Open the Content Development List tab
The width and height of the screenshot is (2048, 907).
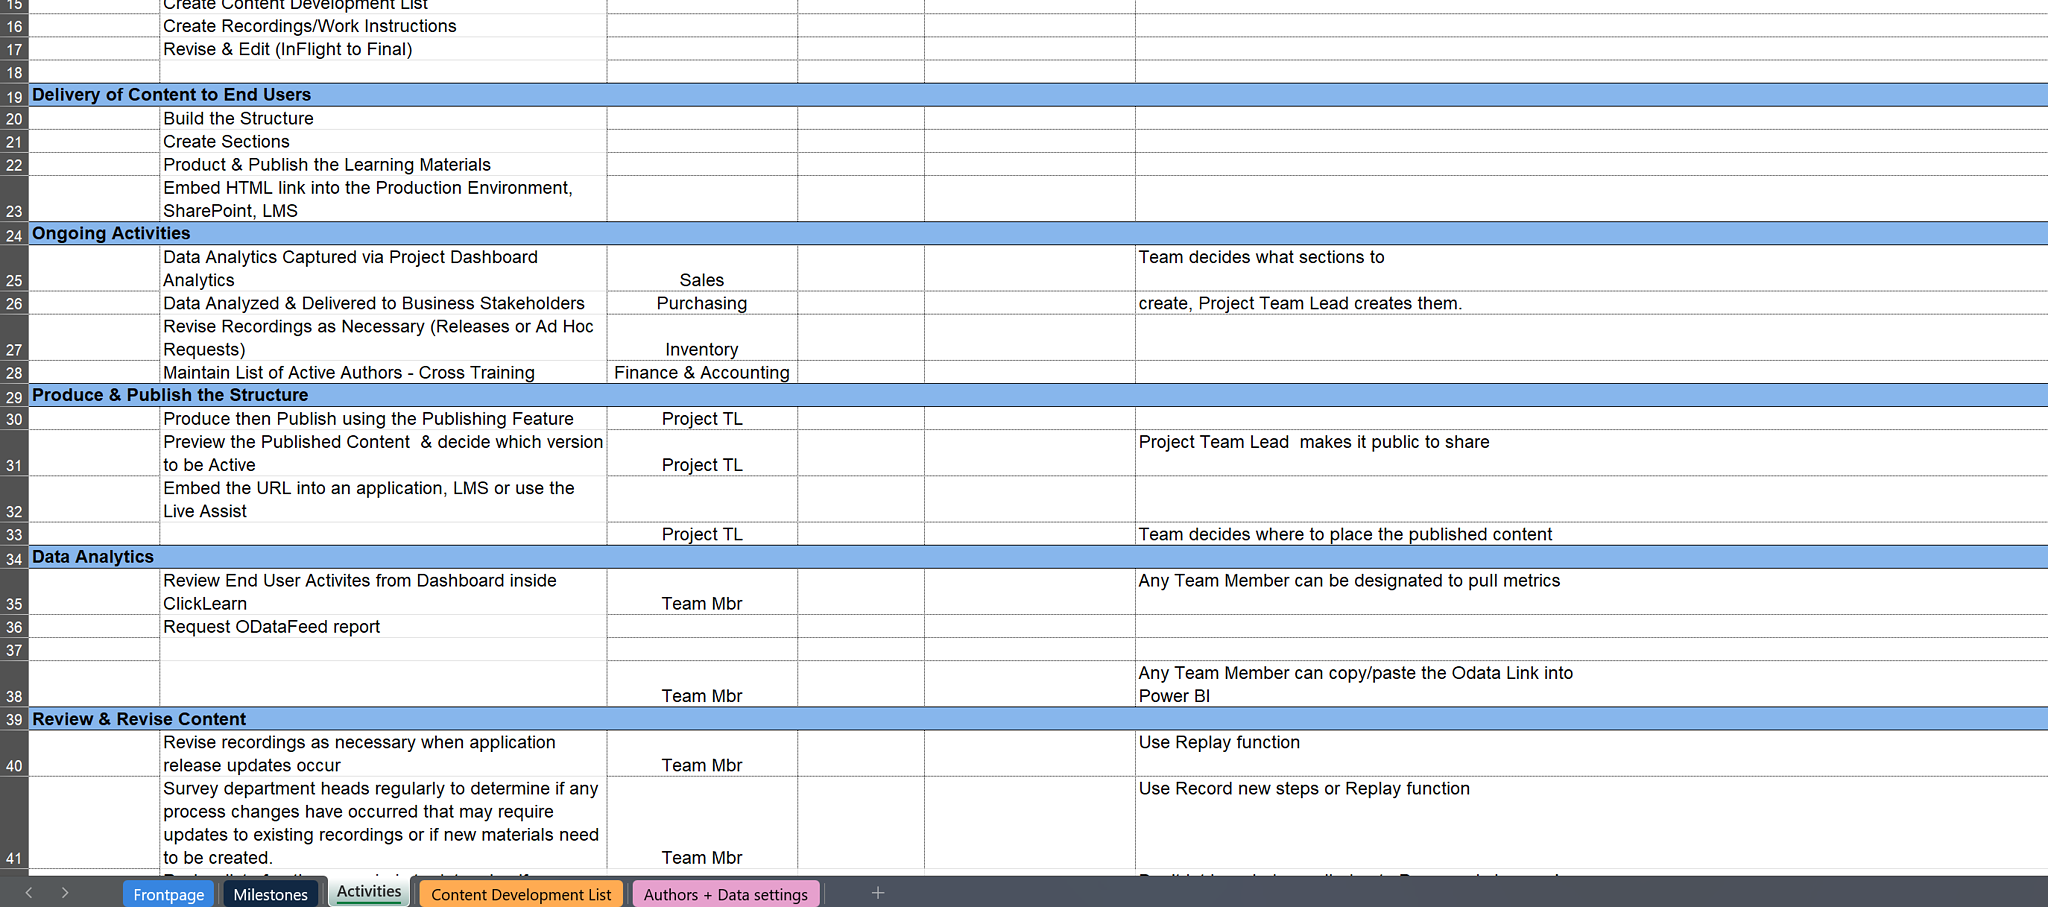pyautogui.click(x=520, y=895)
